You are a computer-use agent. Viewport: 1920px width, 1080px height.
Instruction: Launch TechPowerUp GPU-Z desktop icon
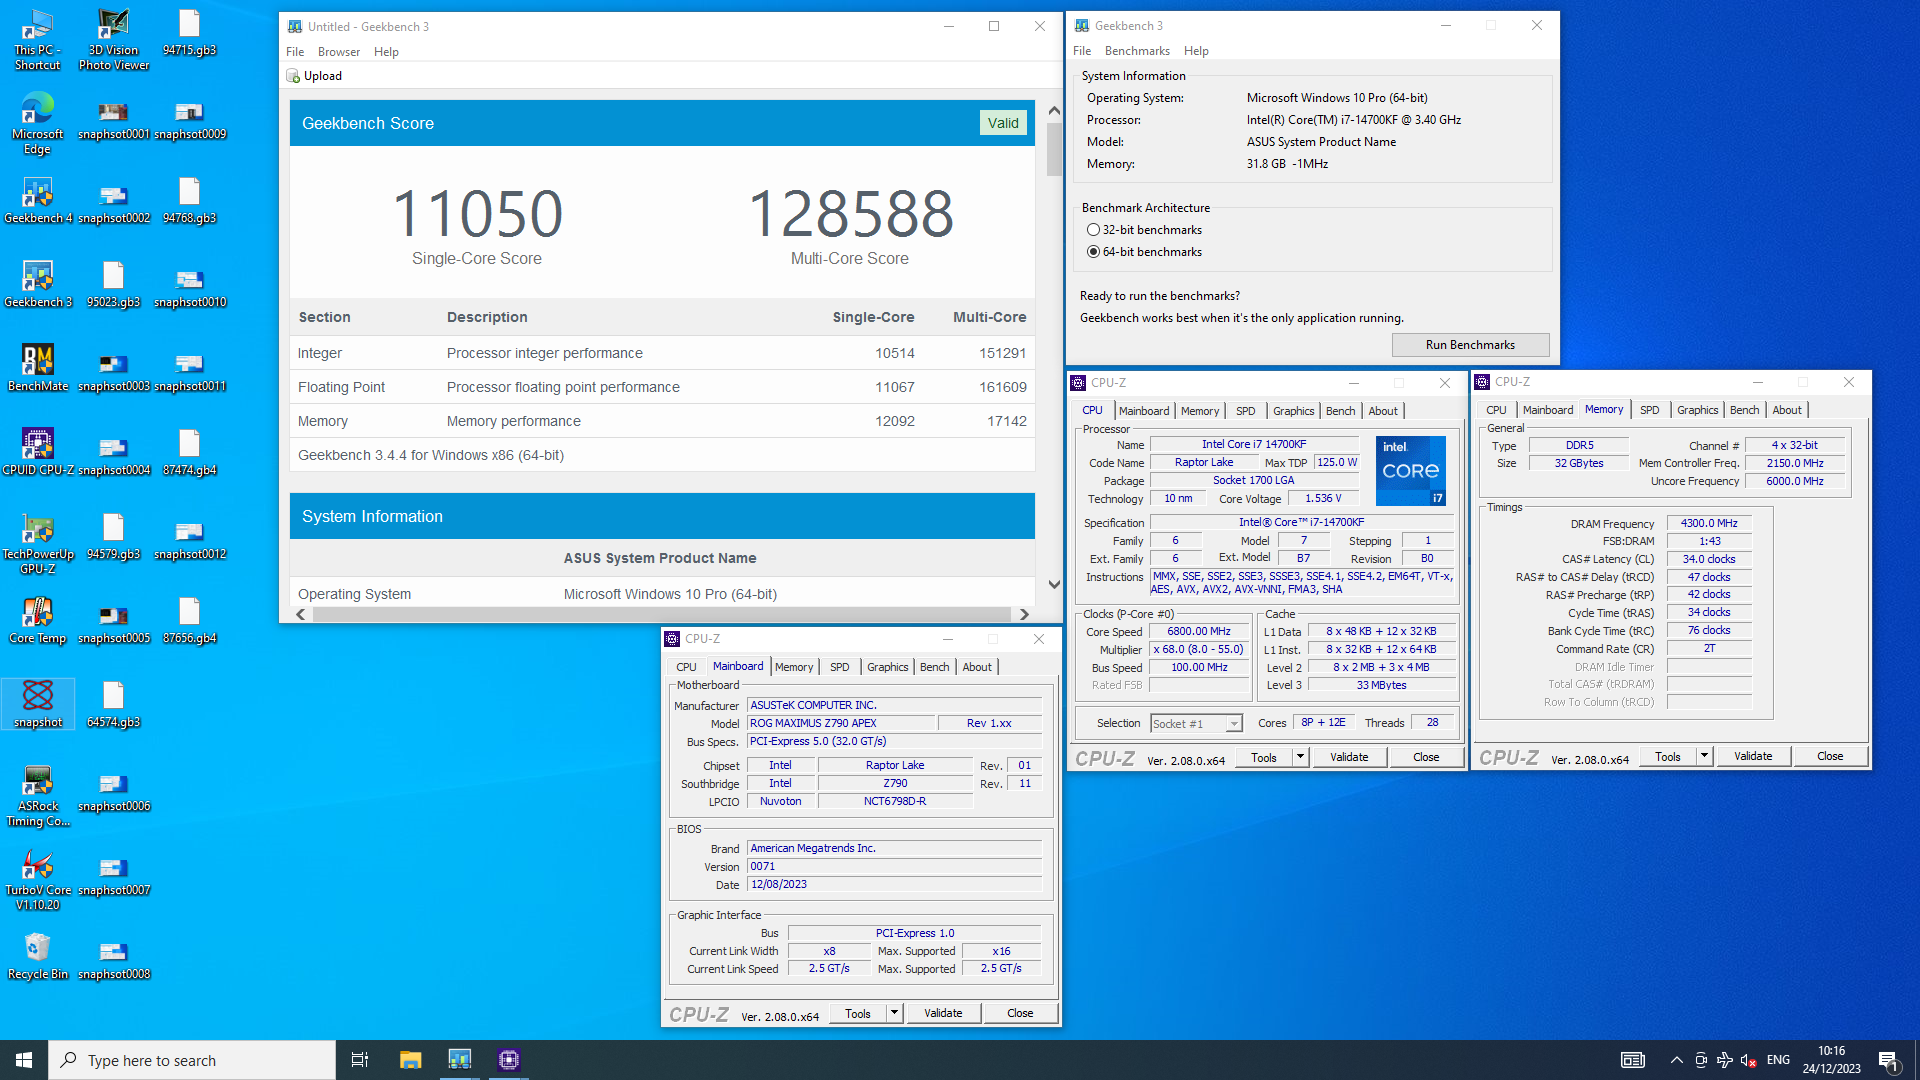click(x=38, y=544)
